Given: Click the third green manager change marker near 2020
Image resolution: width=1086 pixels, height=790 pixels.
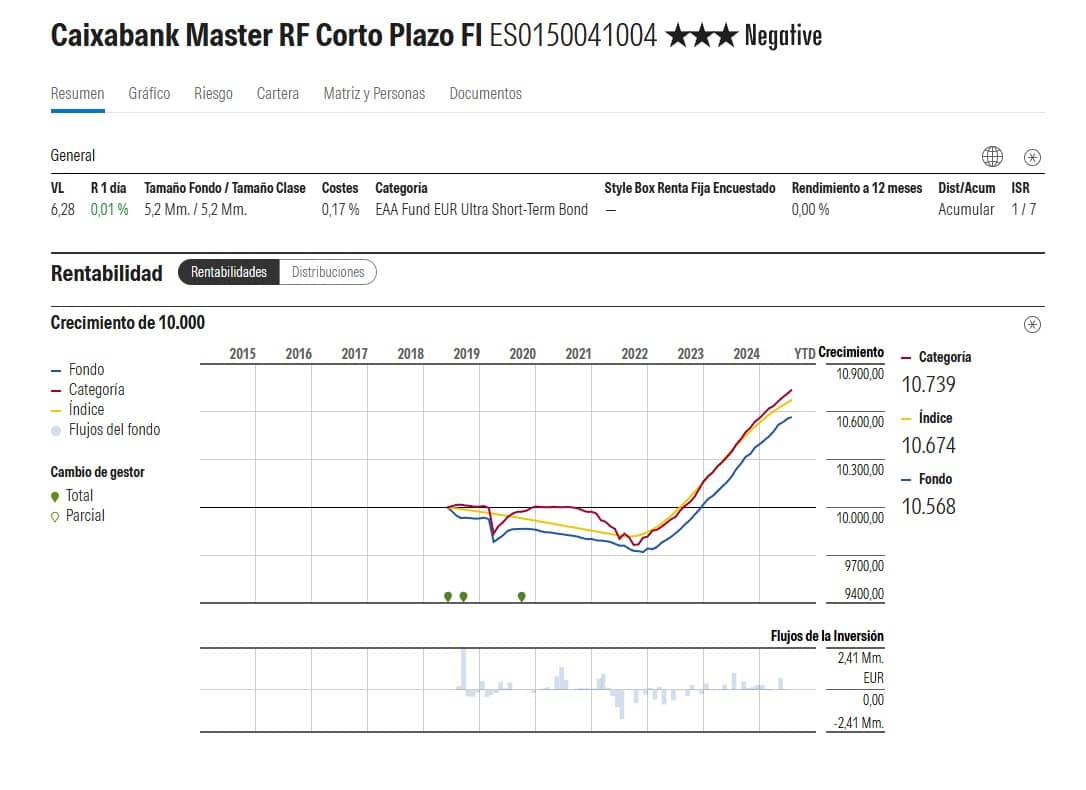Looking at the screenshot, I should point(522,596).
